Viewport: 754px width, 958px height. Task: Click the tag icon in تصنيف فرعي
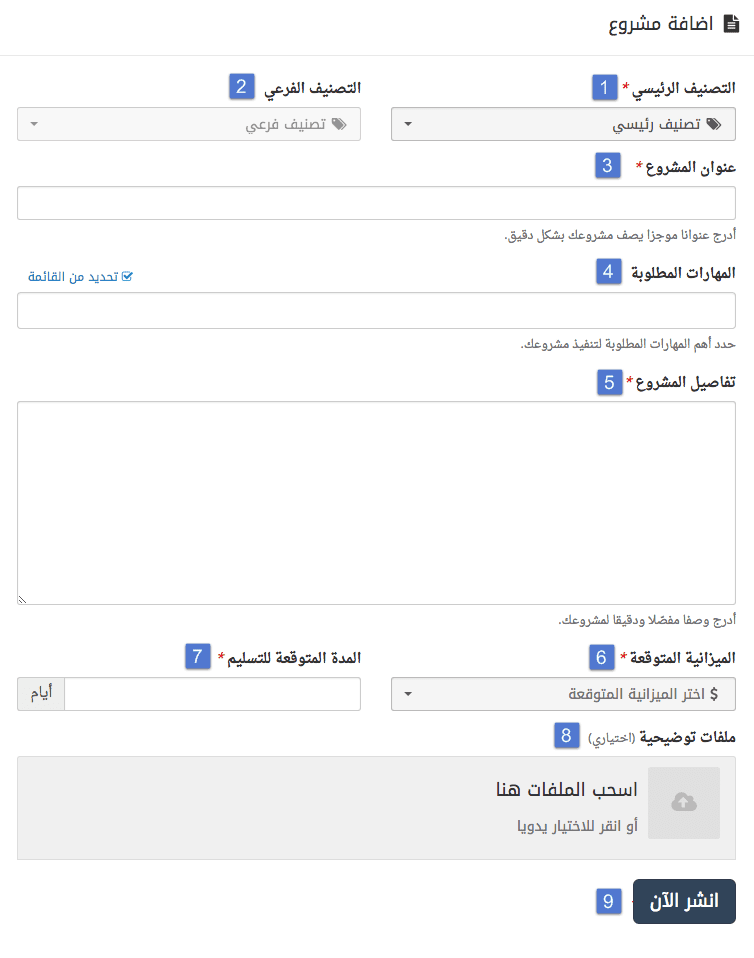point(338,125)
